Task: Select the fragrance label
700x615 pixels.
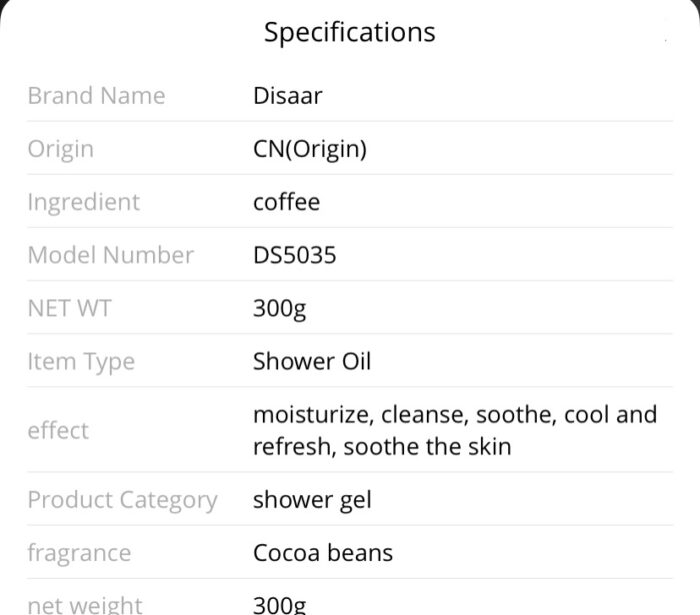Action: coord(79,553)
